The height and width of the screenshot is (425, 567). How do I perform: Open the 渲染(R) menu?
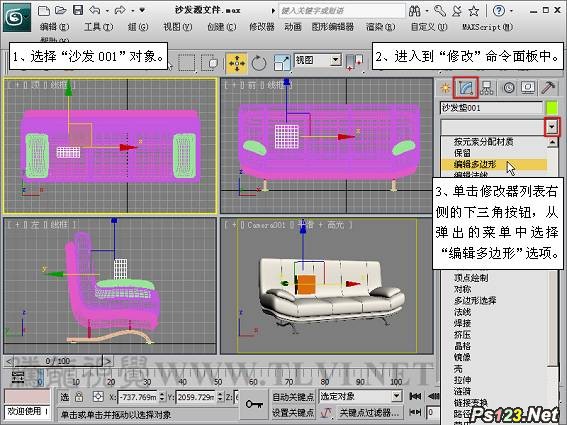[x=380, y=27]
